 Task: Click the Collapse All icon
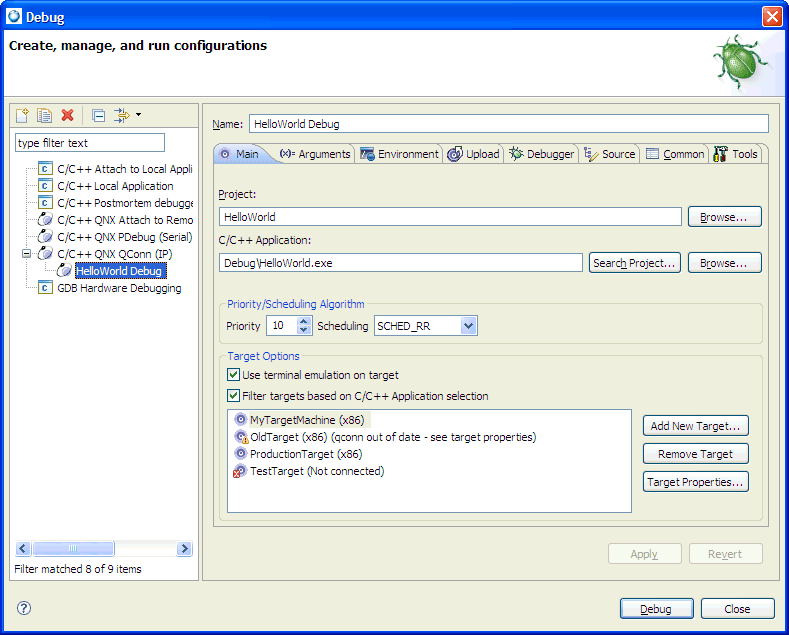coord(99,116)
